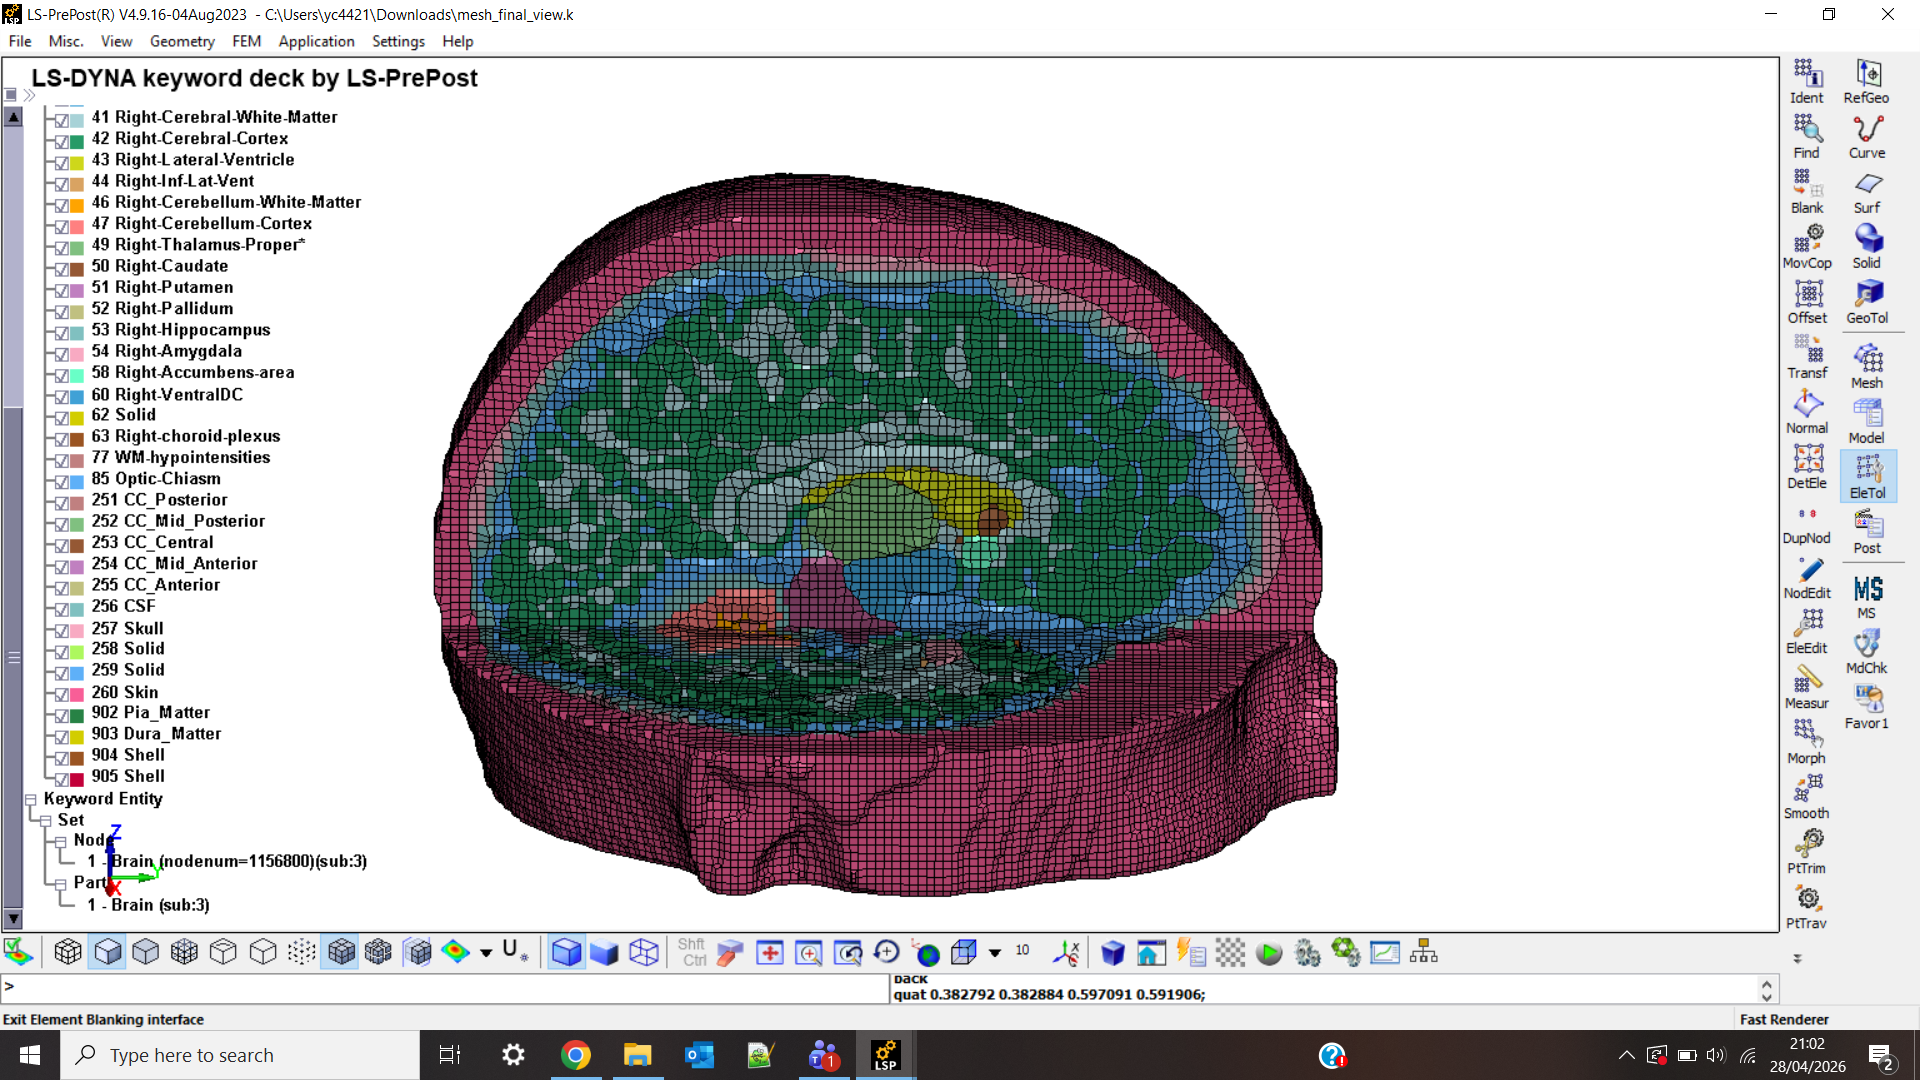Viewport: 1920px width, 1080px height.
Task: Open dropdown arrow left of the number 10
Action: click(995, 953)
